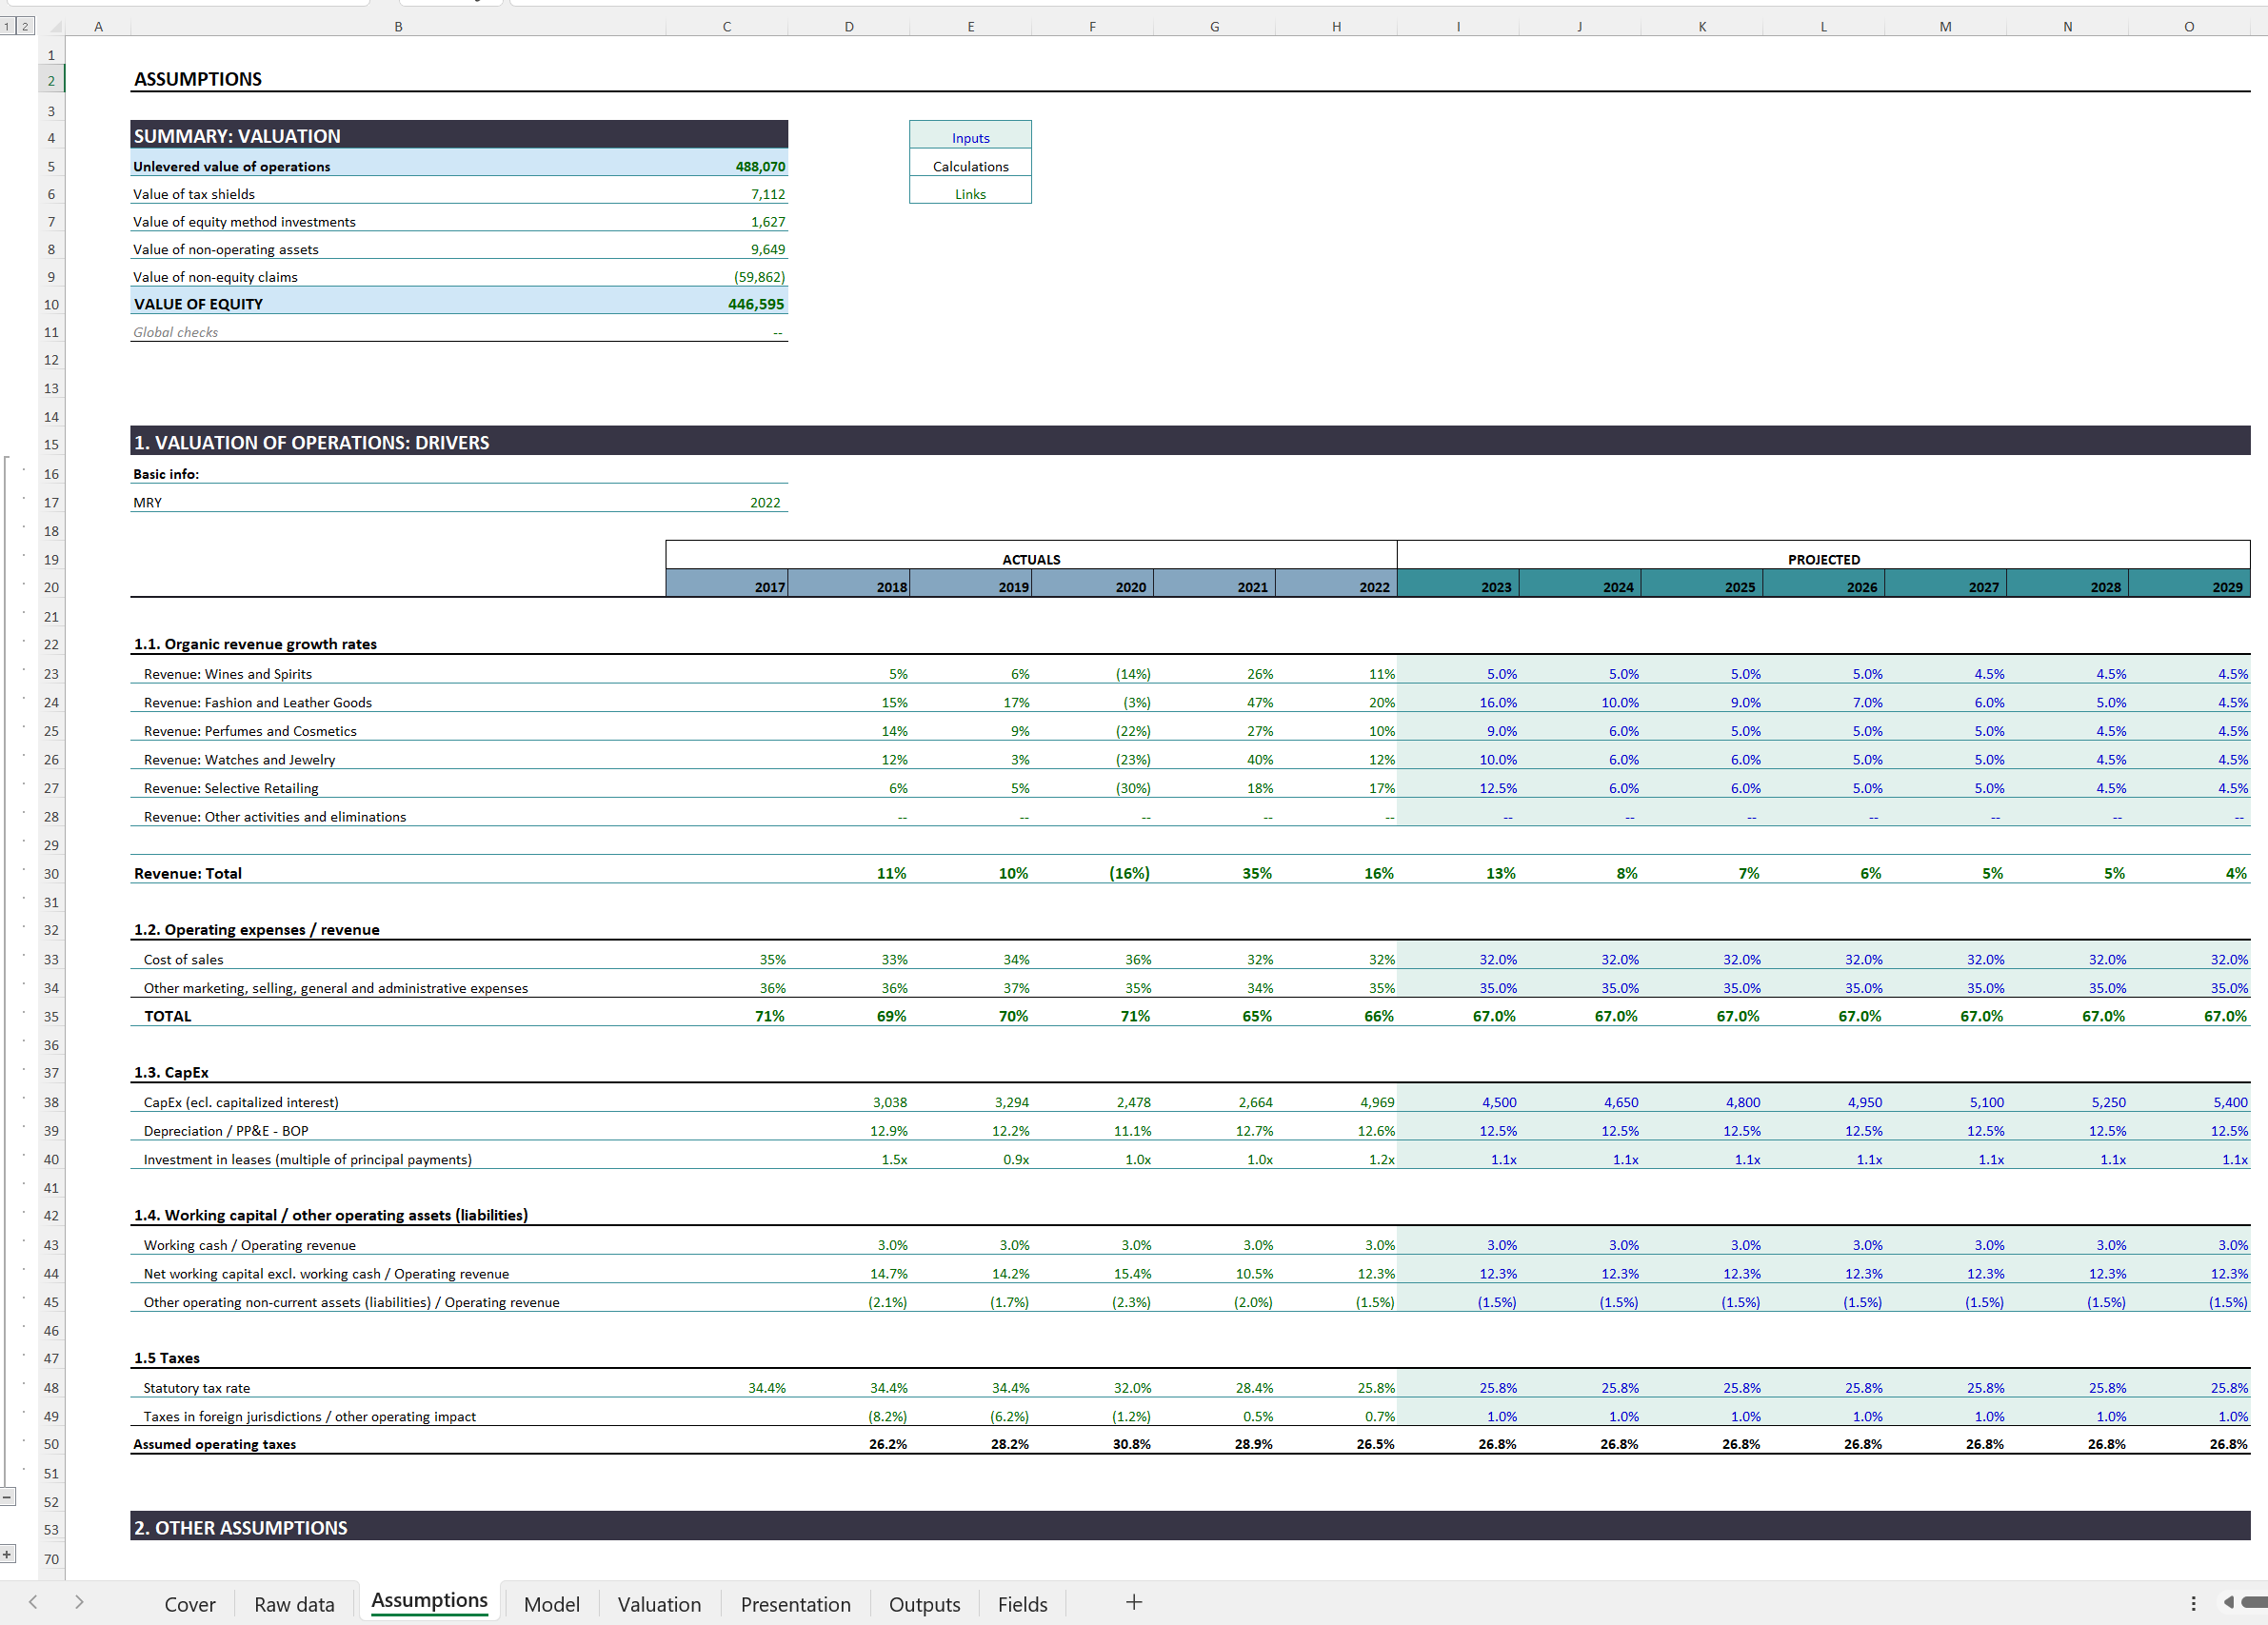Click the next sheet navigation arrow
Image resolution: width=2268 pixels, height=1625 pixels.
80,1603
